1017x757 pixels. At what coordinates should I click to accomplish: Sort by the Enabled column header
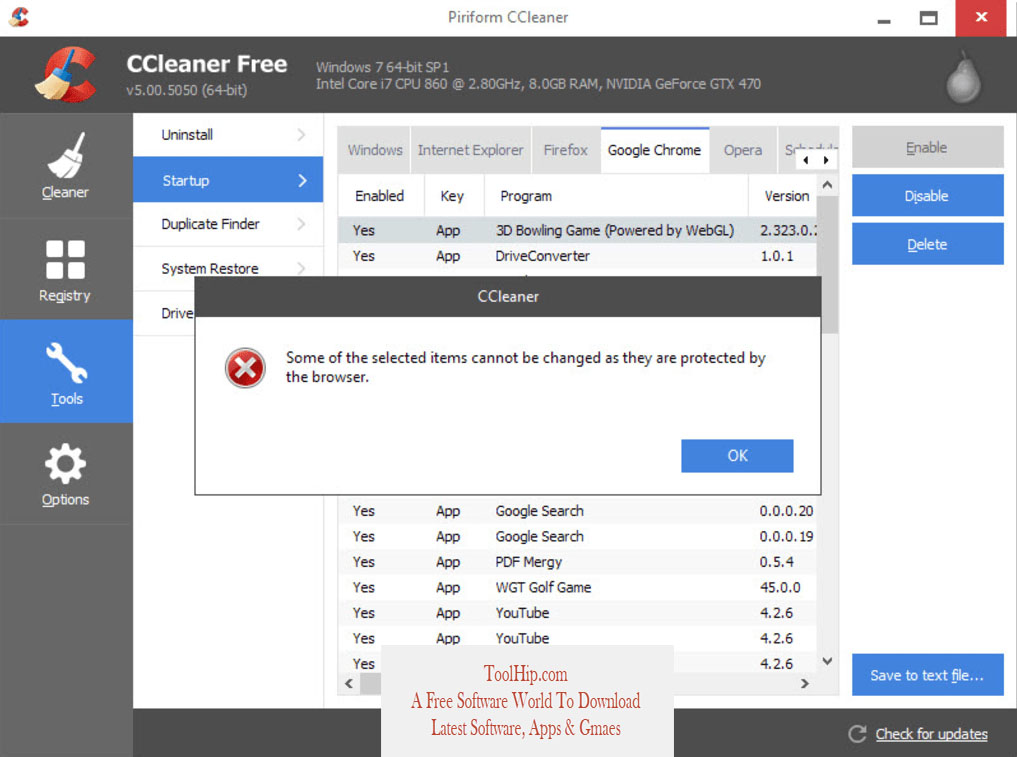(x=380, y=196)
